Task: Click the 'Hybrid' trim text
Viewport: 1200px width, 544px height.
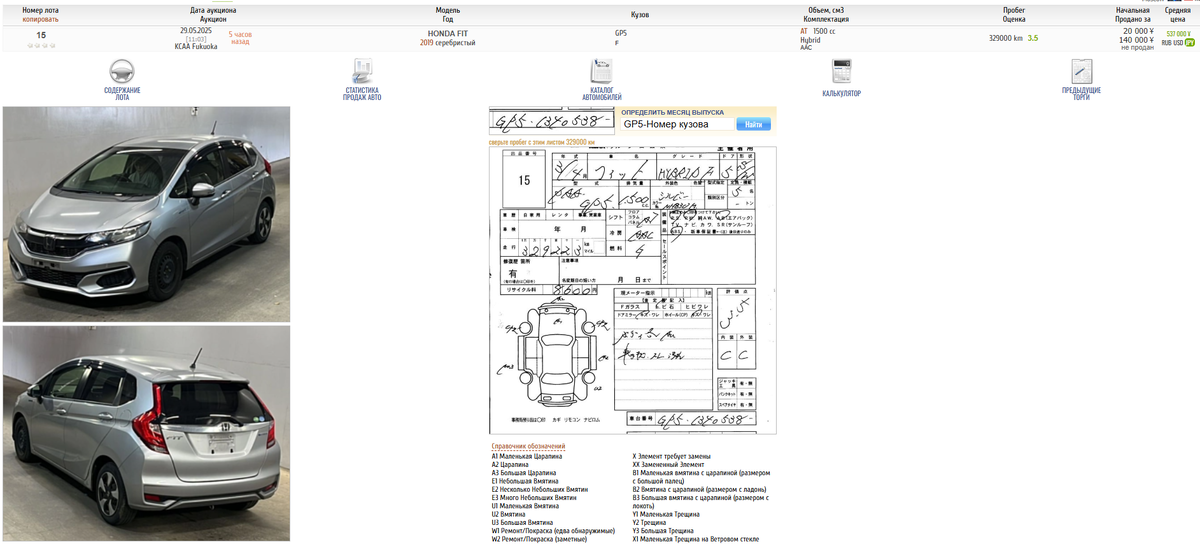Action: (x=810, y=40)
